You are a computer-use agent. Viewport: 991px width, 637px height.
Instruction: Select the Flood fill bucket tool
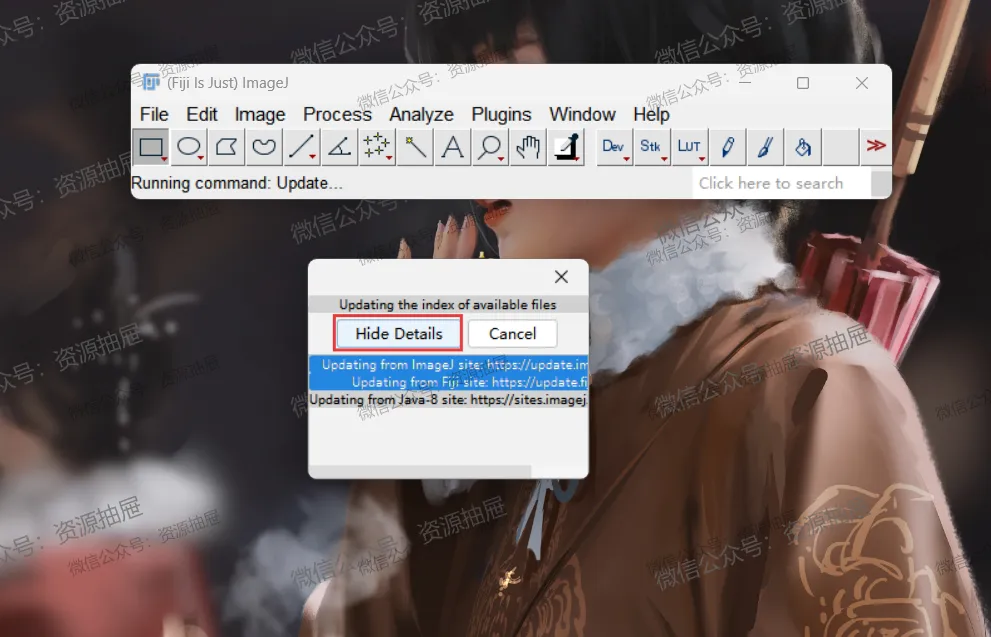803,147
